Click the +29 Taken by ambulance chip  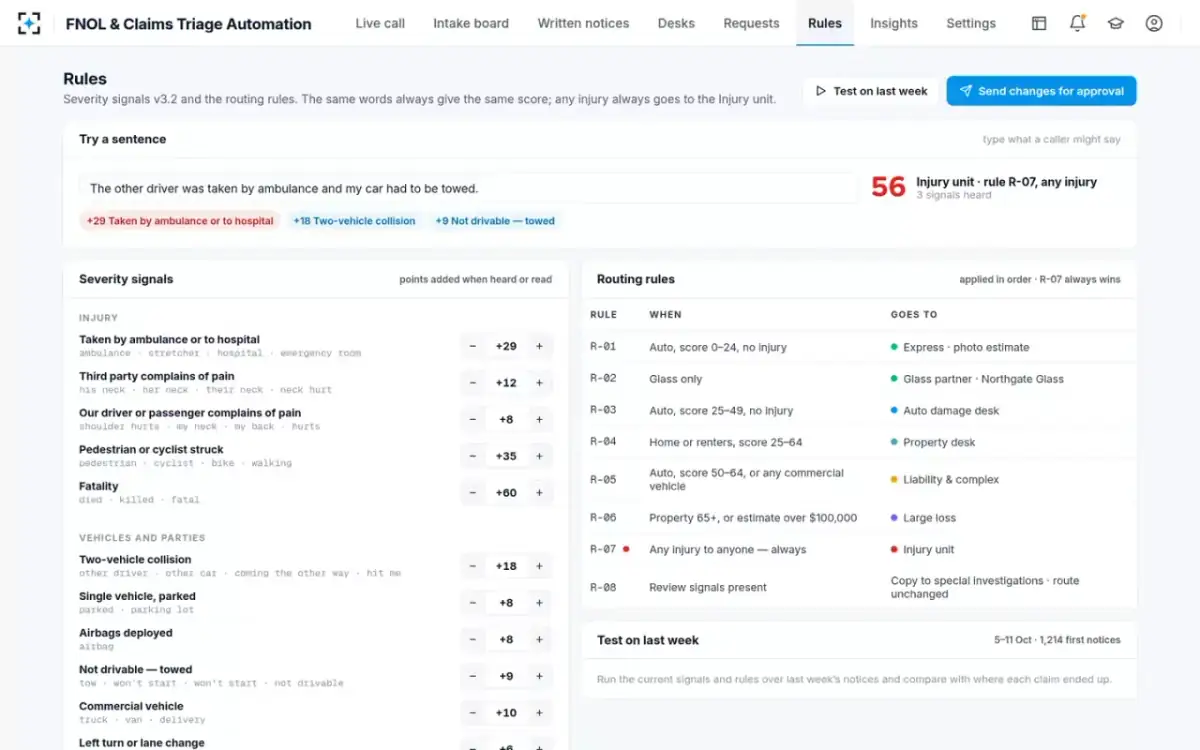click(x=180, y=221)
